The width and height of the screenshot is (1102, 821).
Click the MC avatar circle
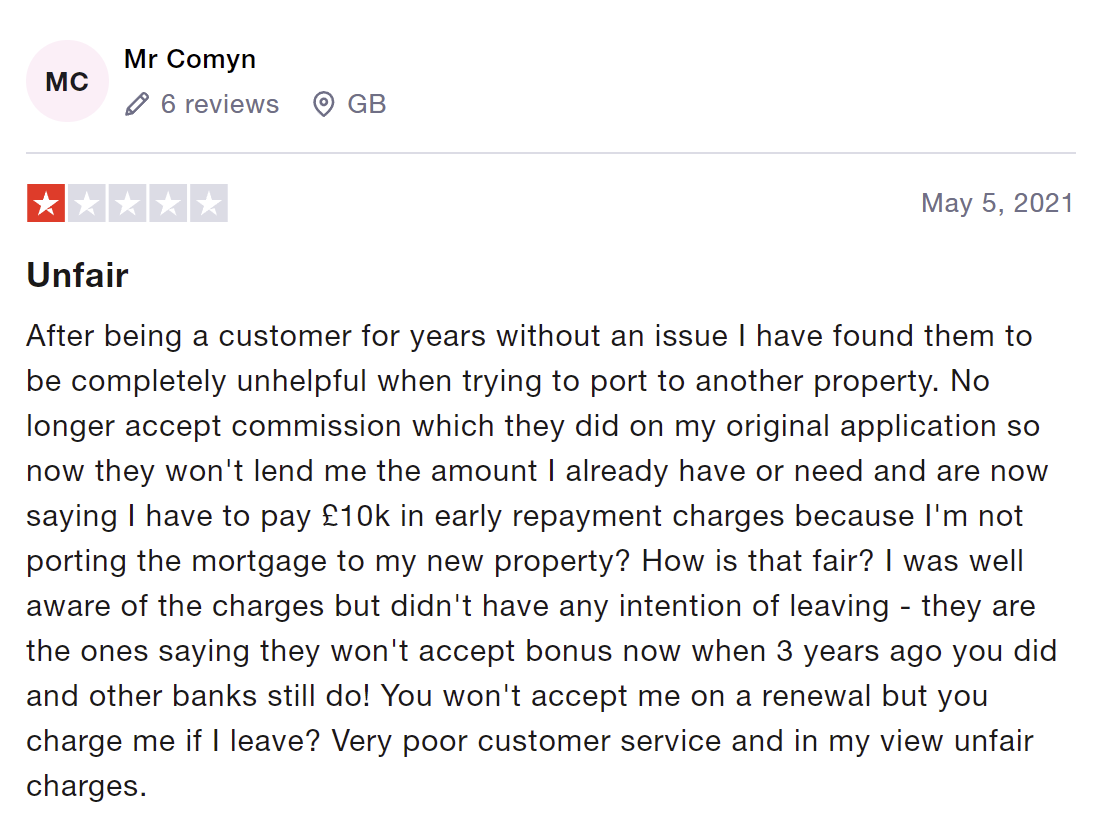pyautogui.click(x=67, y=81)
